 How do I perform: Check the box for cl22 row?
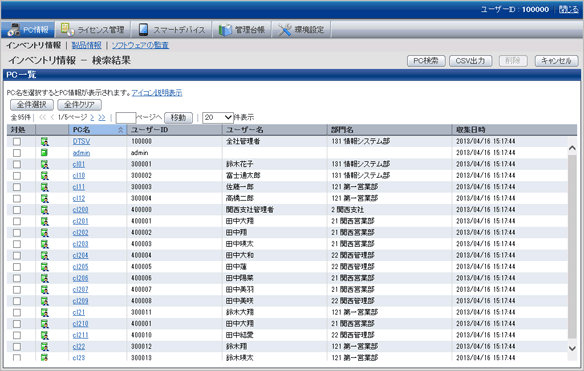17,347
